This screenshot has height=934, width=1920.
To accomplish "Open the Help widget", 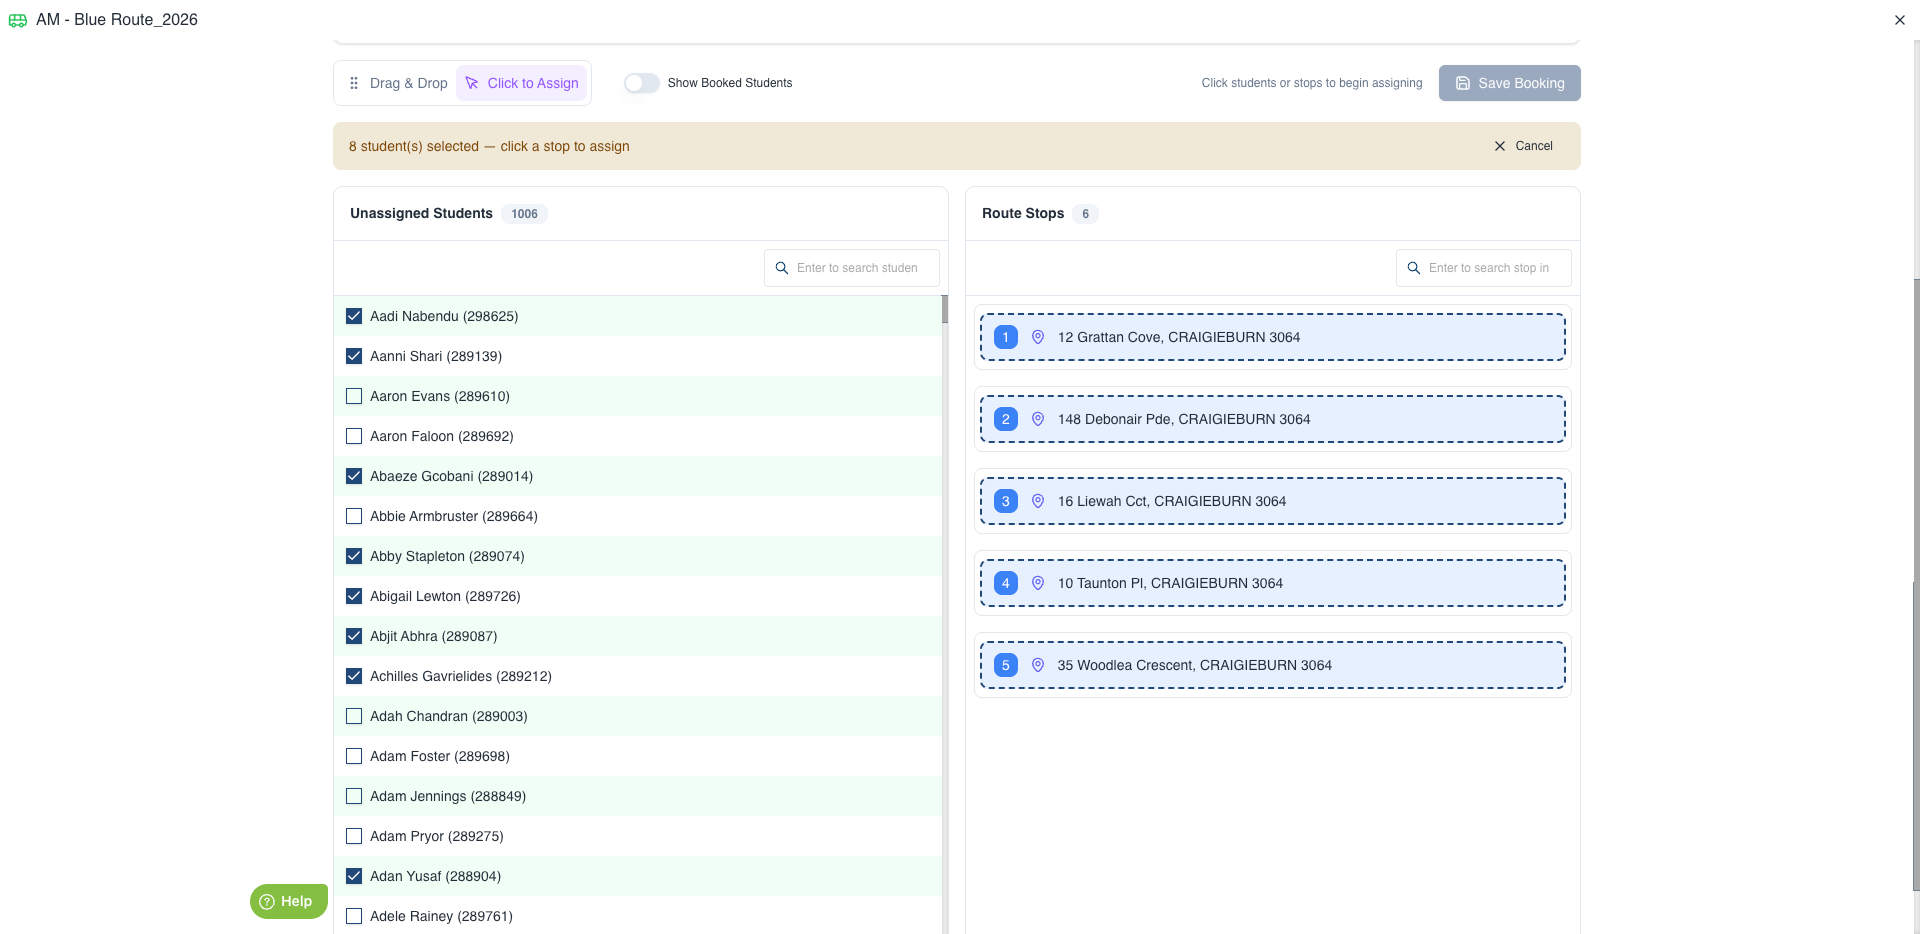I will [288, 901].
